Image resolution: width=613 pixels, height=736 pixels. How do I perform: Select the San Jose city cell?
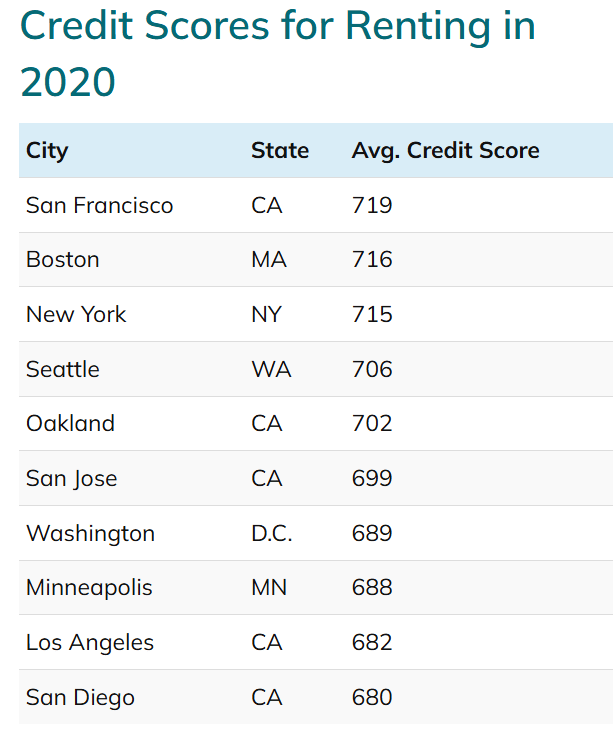(x=72, y=479)
